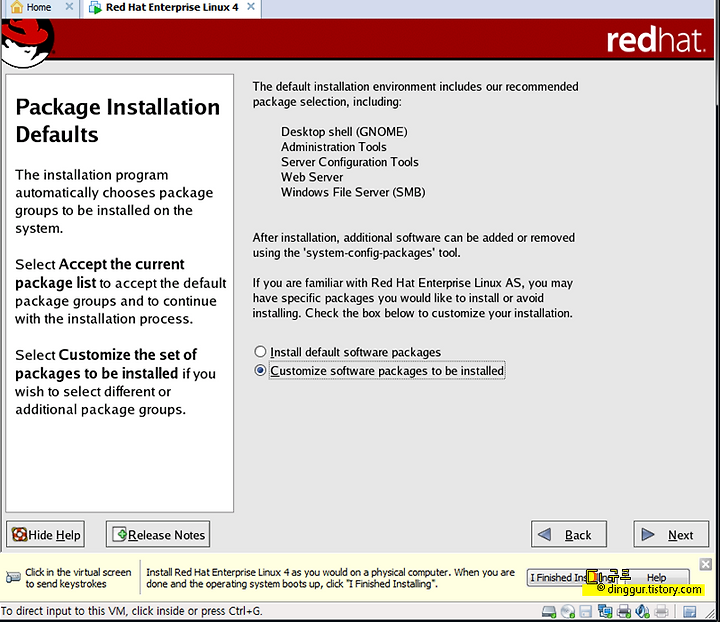This screenshot has width=720, height=622.
Task: Click the Release Notes document icon
Action: (x=119, y=534)
